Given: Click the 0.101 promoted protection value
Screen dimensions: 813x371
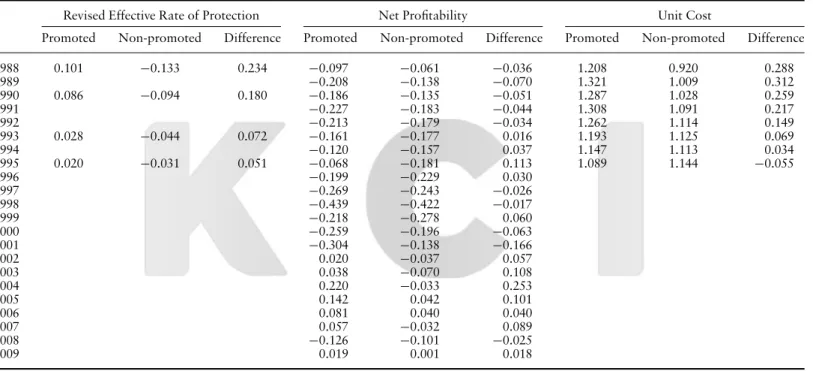Looking at the screenshot, I should (68, 68).
